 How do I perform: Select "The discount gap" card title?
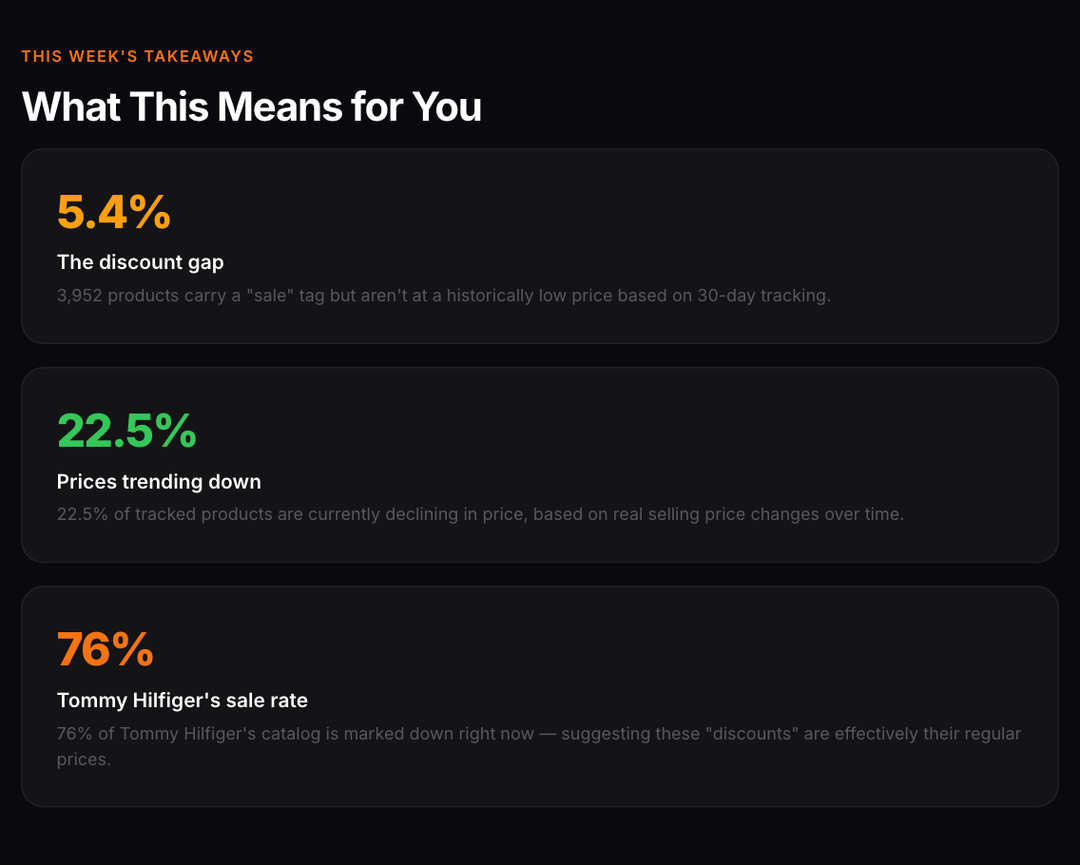[140, 262]
